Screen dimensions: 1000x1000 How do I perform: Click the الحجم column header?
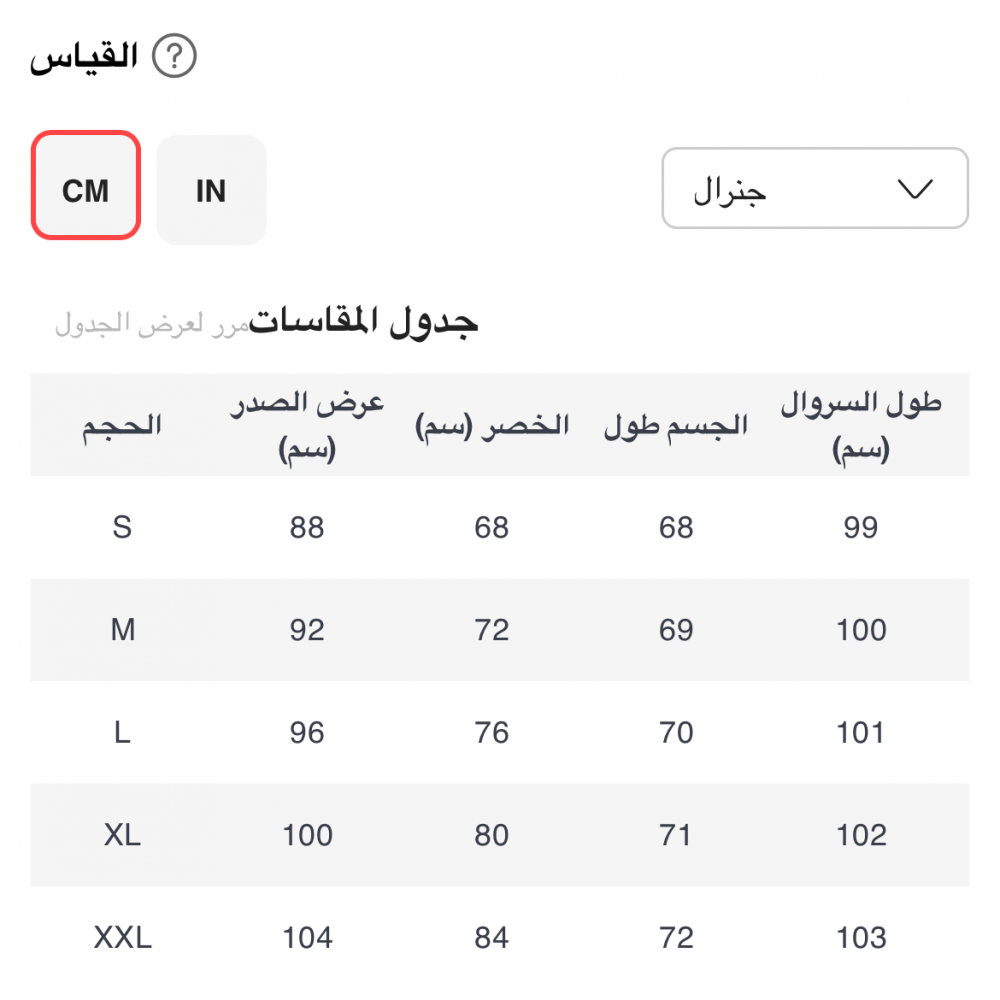coord(122,426)
